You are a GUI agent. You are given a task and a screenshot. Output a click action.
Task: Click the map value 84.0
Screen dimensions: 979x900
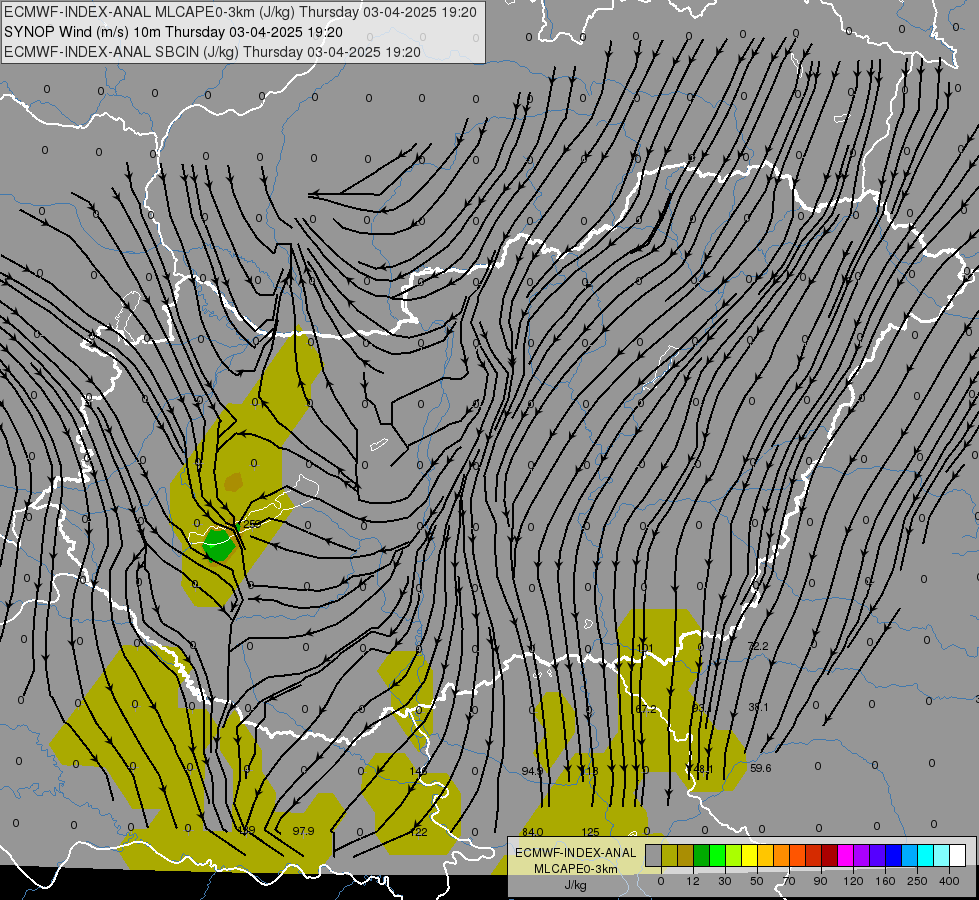click(x=533, y=832)
